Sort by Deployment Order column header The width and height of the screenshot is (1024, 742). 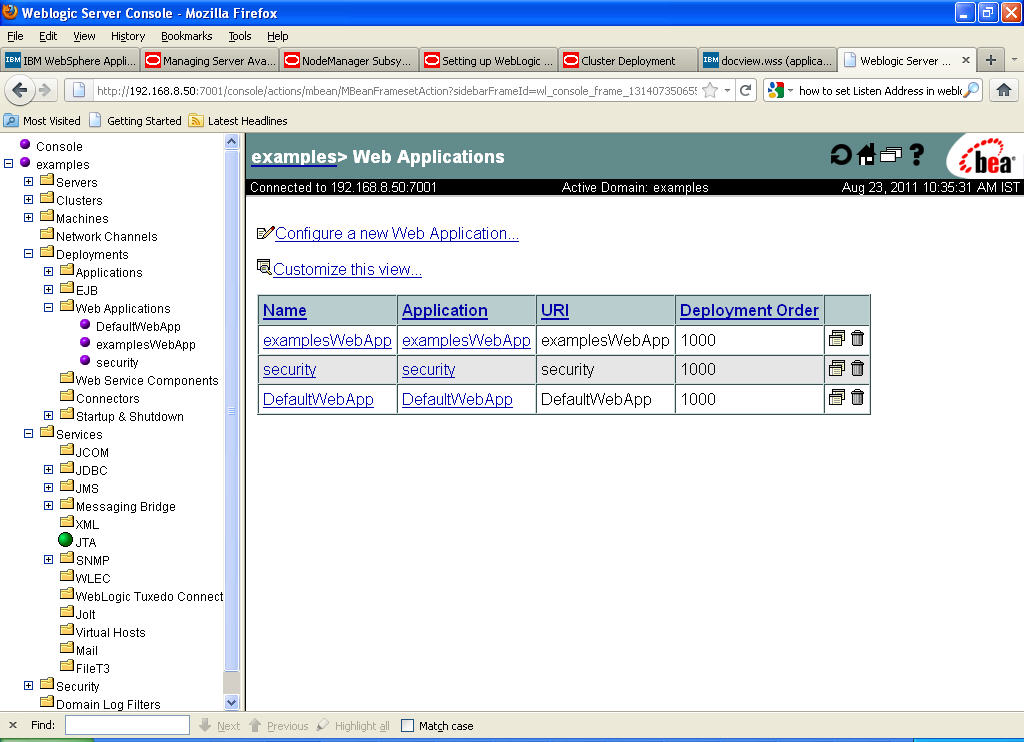(749, 310)
